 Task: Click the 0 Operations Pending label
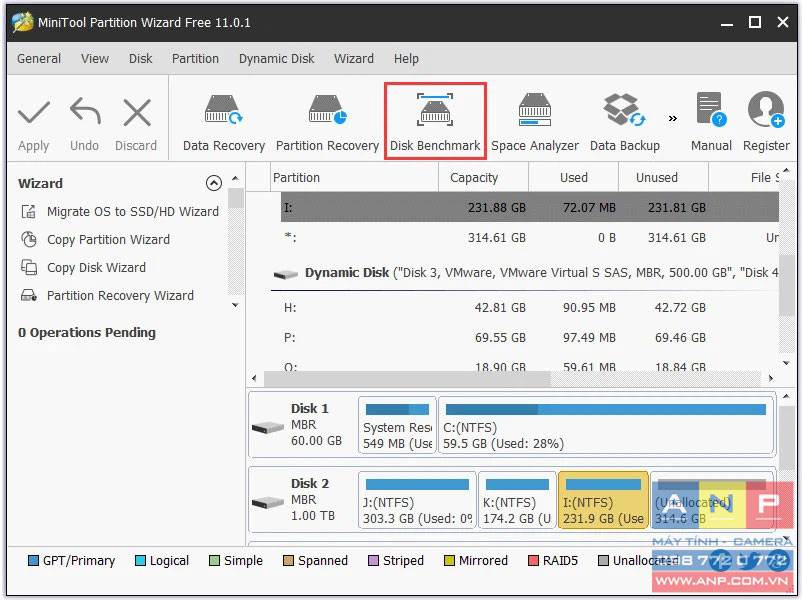(x=87, y=332)
